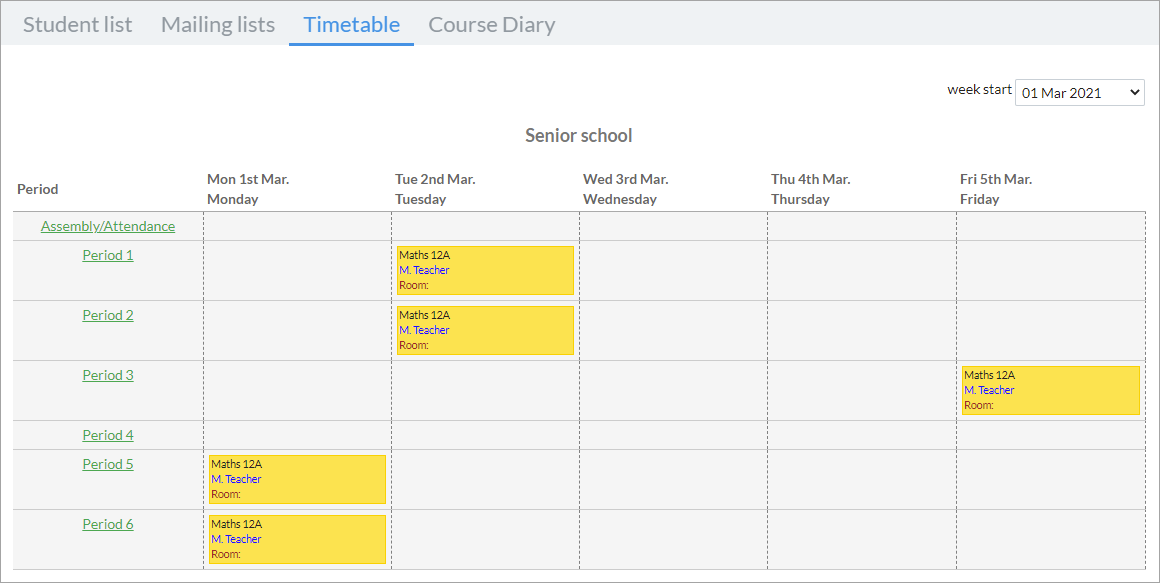This screenshot has height=583, width=1160.
Task: Click the Period 6 link
Action: [108, 524]
